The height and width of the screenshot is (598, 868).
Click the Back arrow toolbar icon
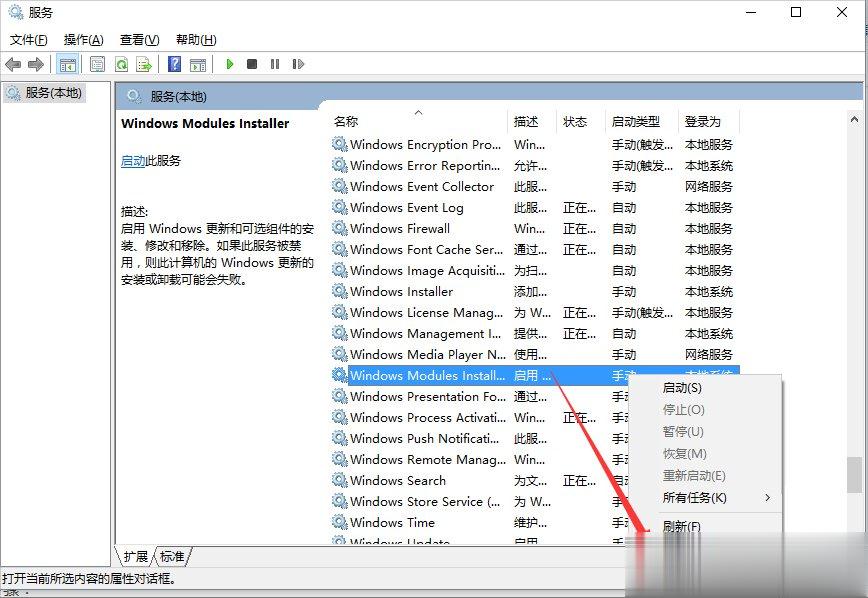pyautogui.click(x=13, y=65)
